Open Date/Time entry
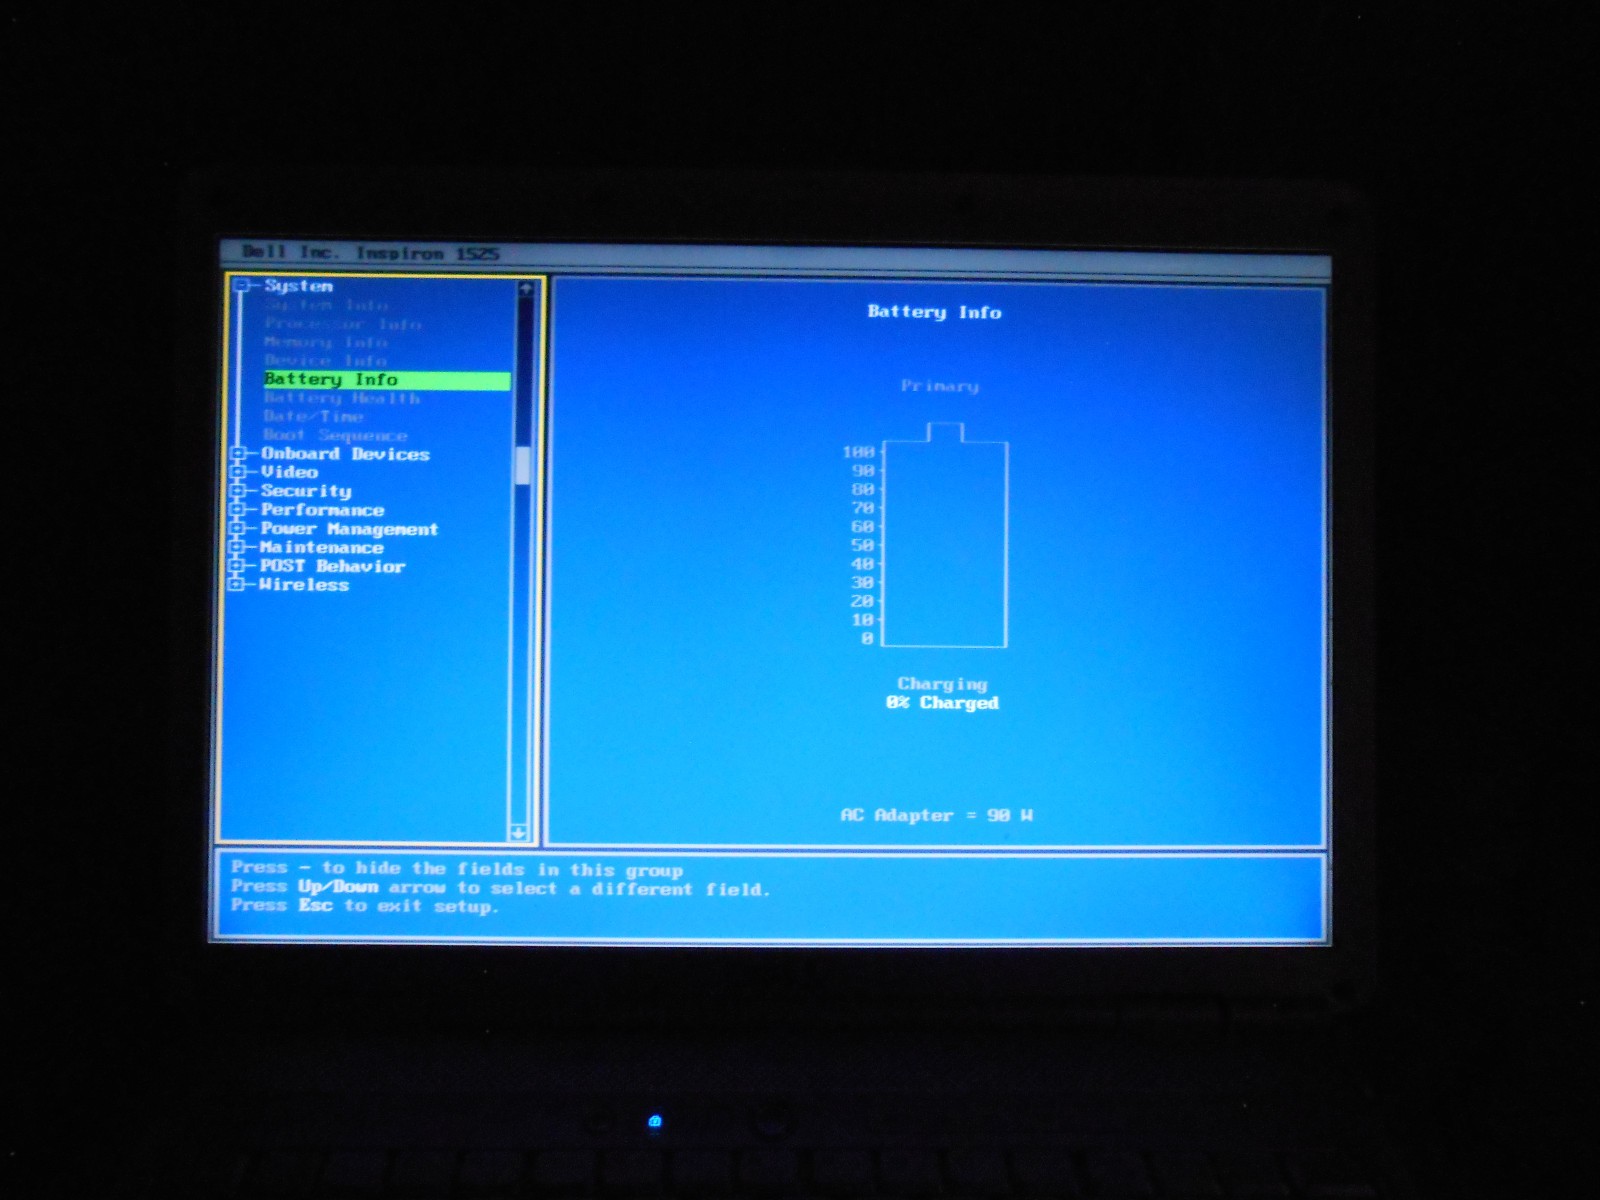Image resolution: width=1600 pixels, height=1200 pixels. [313, 416]
